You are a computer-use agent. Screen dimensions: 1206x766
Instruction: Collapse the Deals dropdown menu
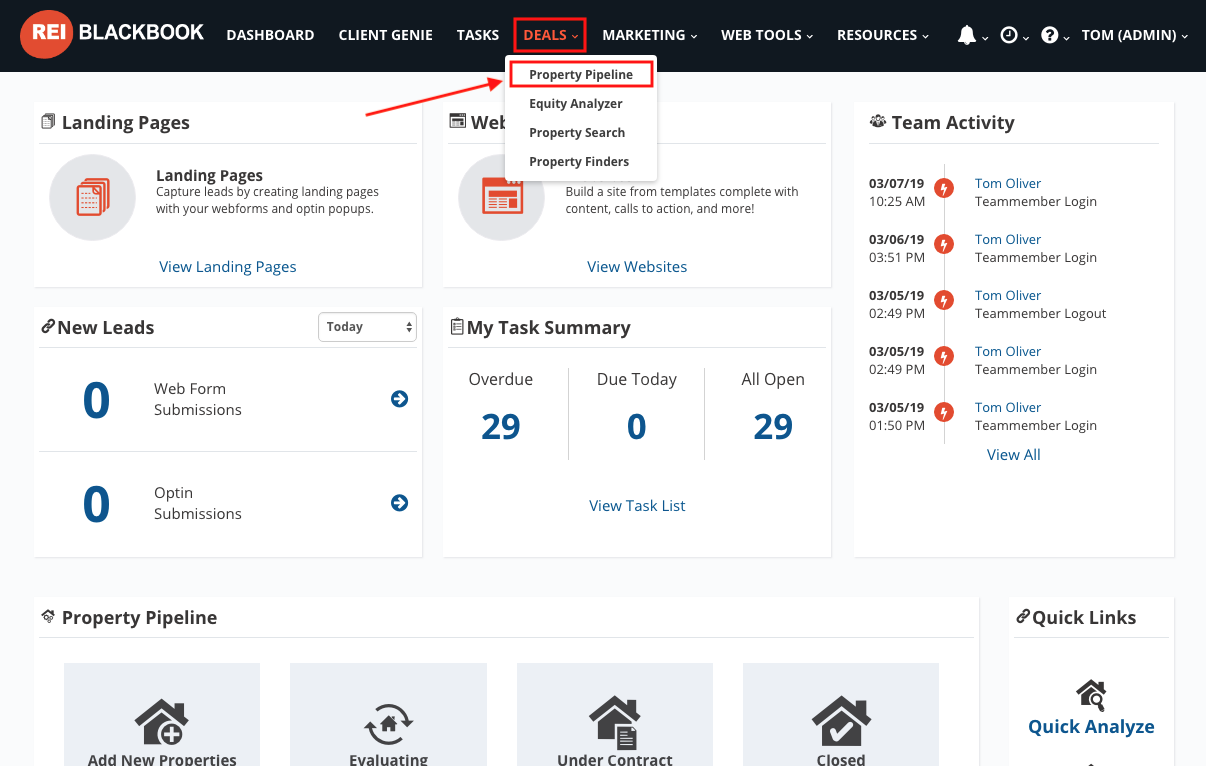click(x=550, y=35)
